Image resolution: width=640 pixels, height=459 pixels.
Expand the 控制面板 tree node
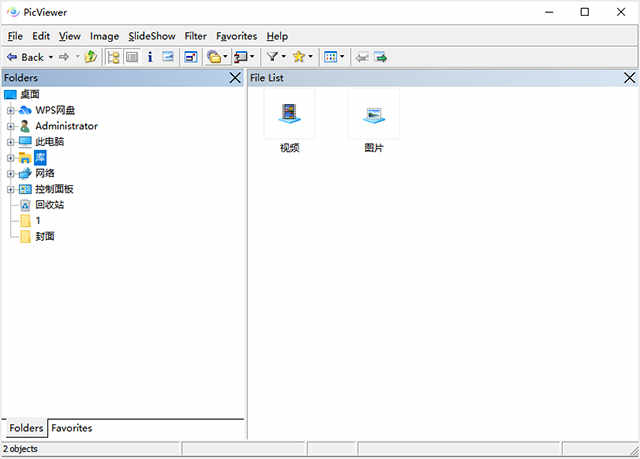(11, 189)
